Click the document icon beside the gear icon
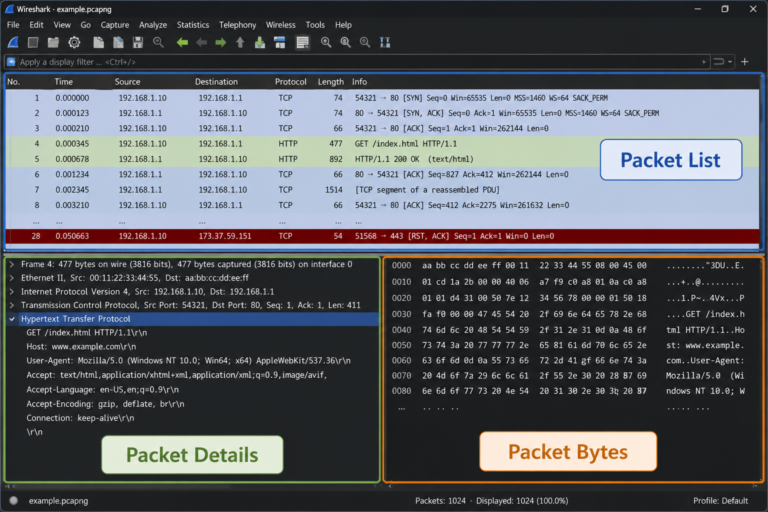Image resolution: width=768 pixels, height=512 pixels. point(98,43)
